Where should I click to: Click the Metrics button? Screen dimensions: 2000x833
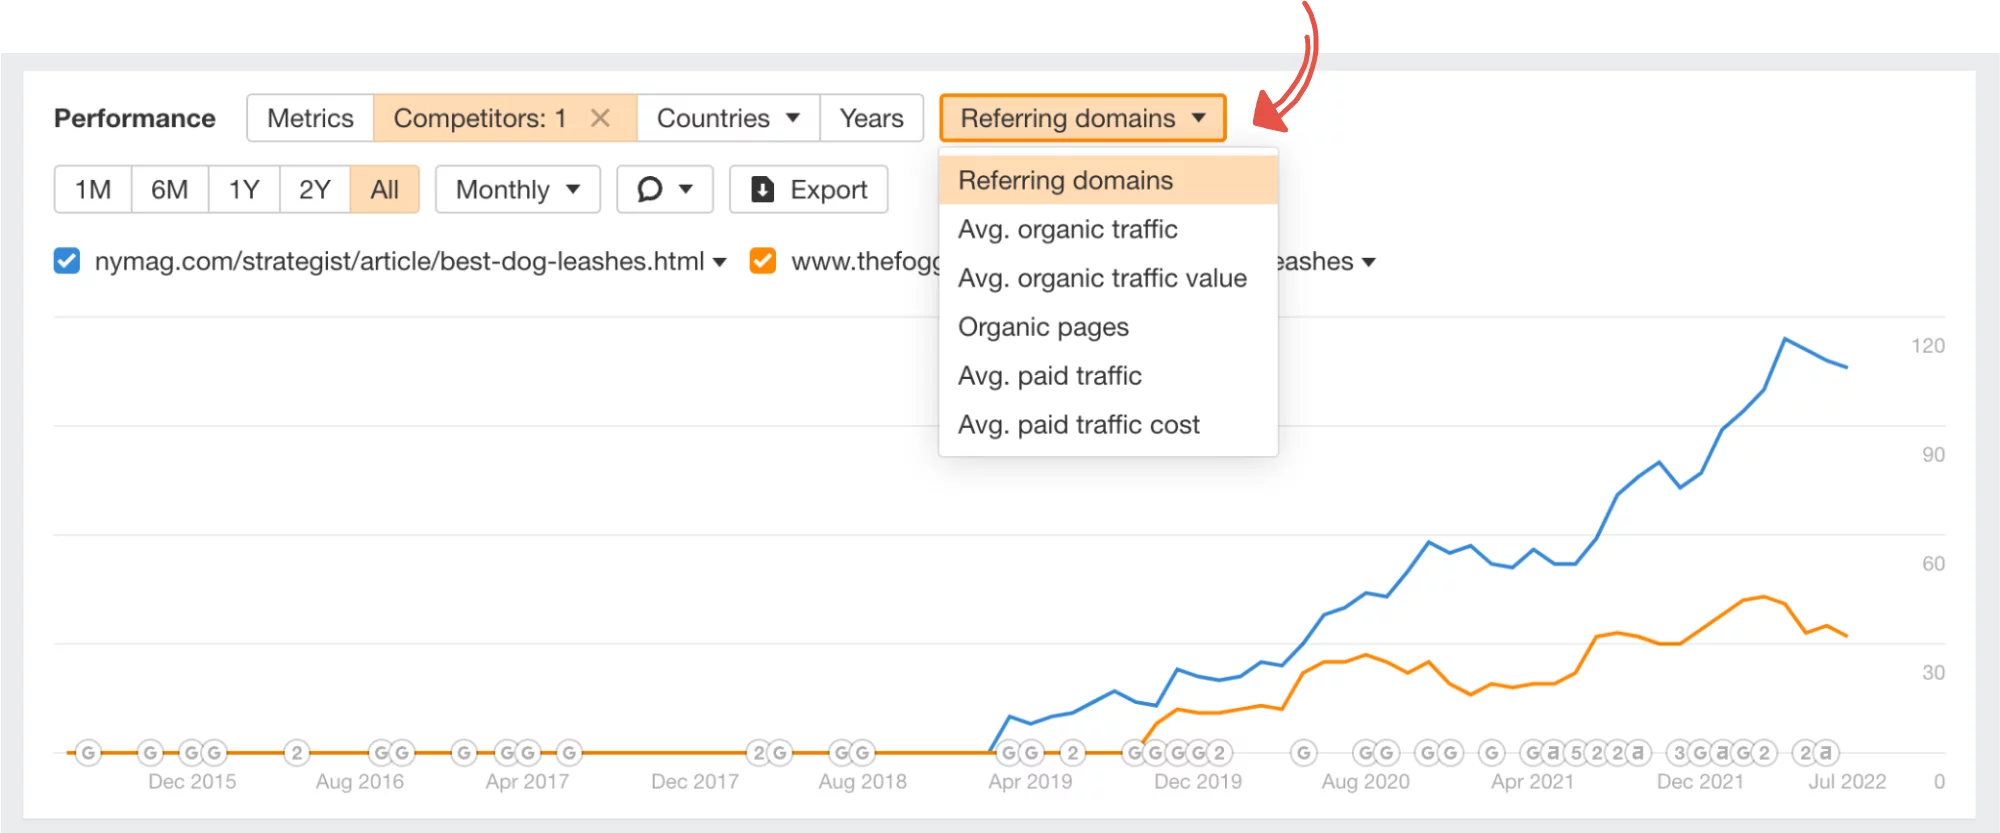click(310, 118)
